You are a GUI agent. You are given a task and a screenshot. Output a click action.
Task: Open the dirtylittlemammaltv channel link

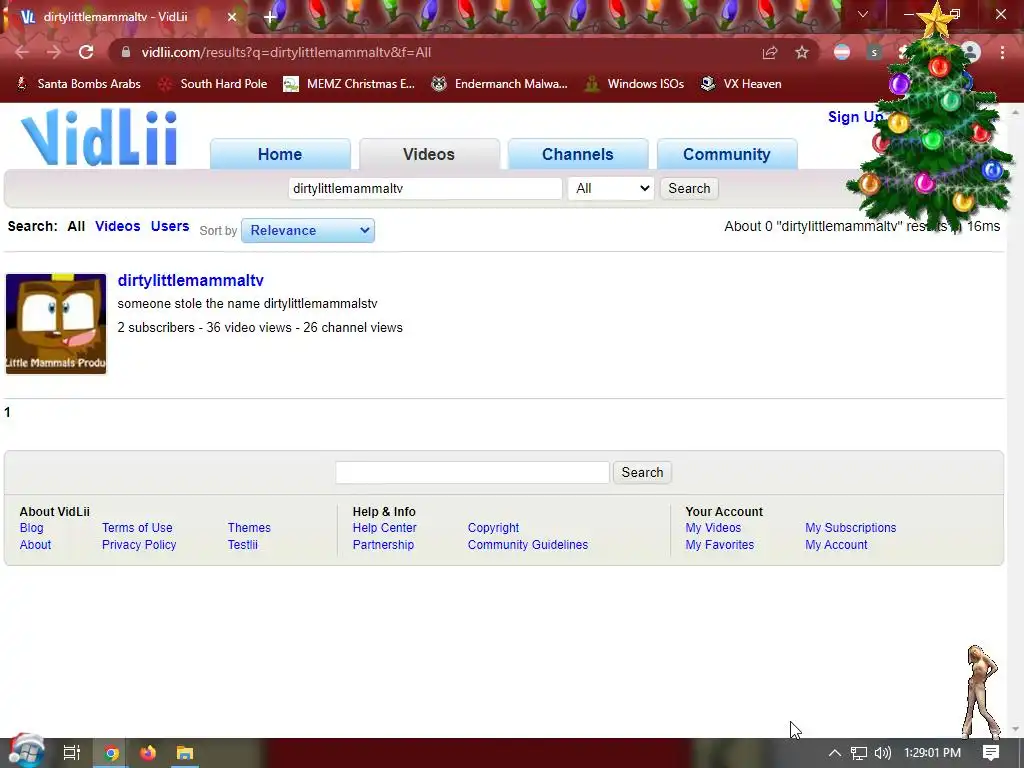point(191,280)
